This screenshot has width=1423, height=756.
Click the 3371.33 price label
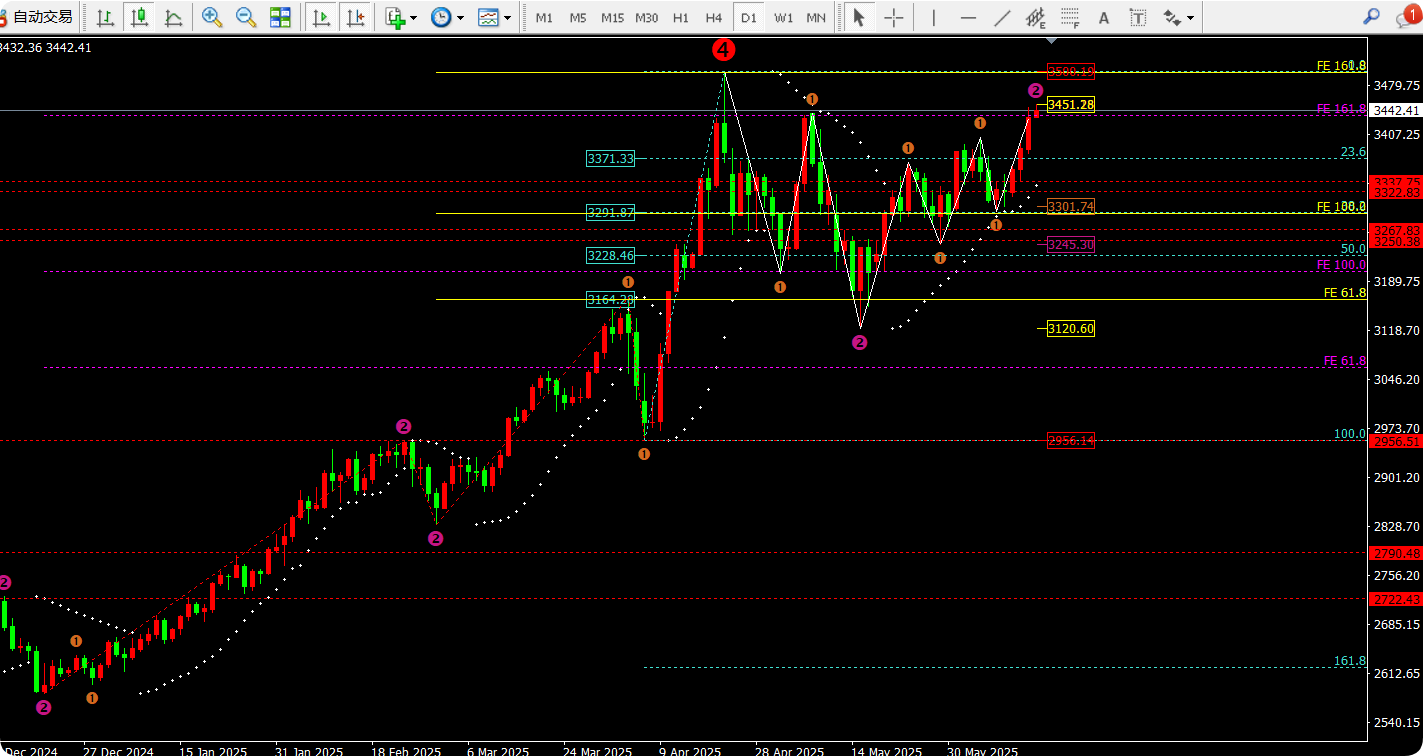coord(611,158)
